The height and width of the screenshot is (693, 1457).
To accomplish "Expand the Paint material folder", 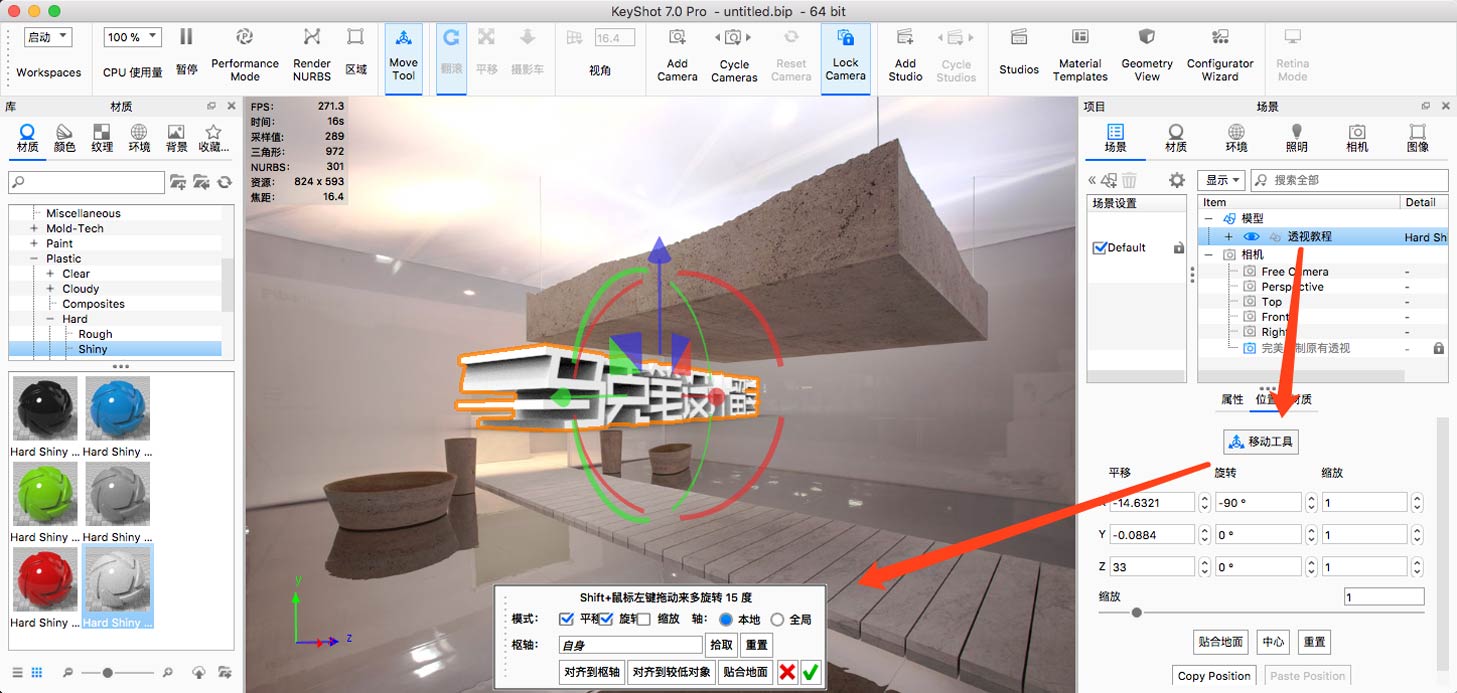I will [x=34, y=243].
